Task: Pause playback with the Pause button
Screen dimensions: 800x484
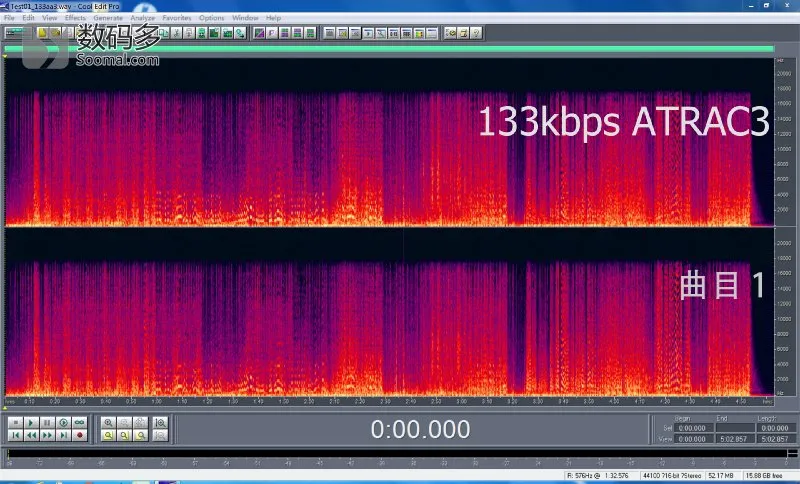Action: [47, 422]
